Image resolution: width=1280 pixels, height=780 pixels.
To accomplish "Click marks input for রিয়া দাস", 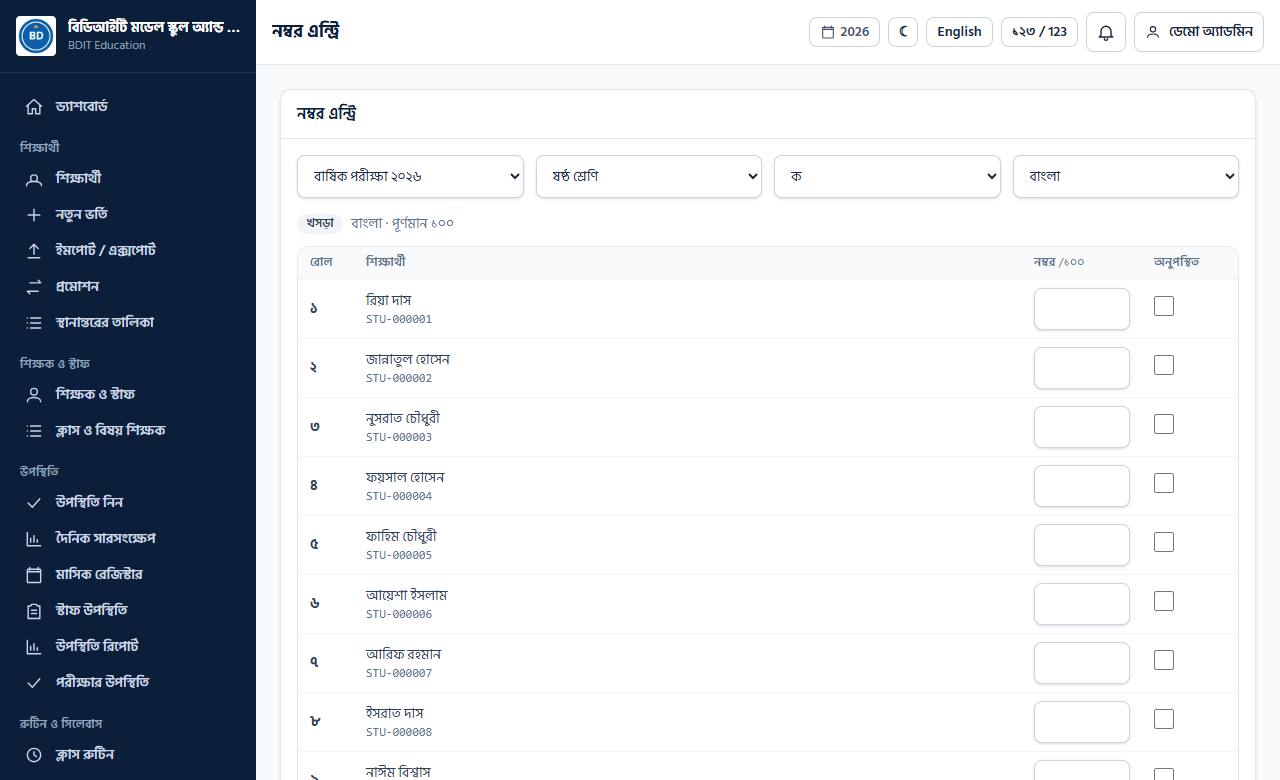I will click(1082, 309).
